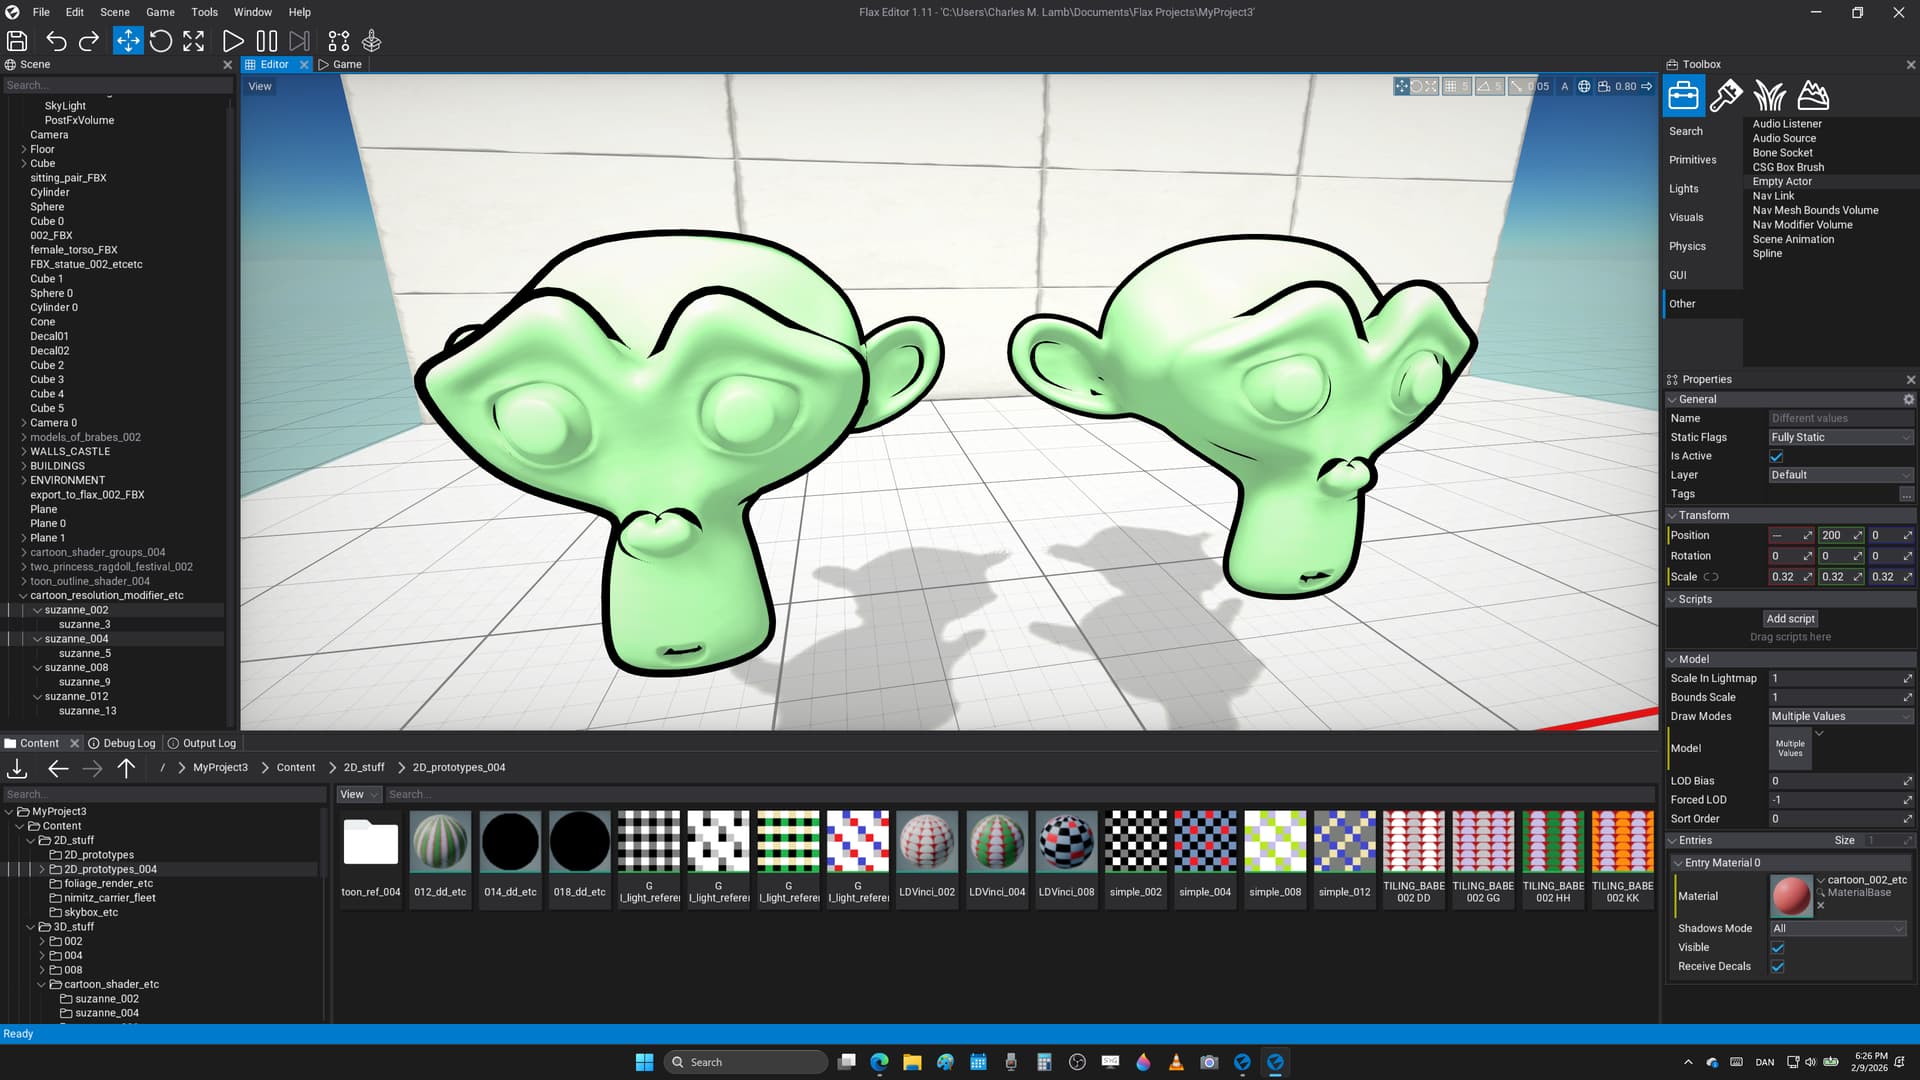Toggle the Receive Decals checkbox
1920x1080 pixels.
pyautogui.click(x=1777, y=966)
